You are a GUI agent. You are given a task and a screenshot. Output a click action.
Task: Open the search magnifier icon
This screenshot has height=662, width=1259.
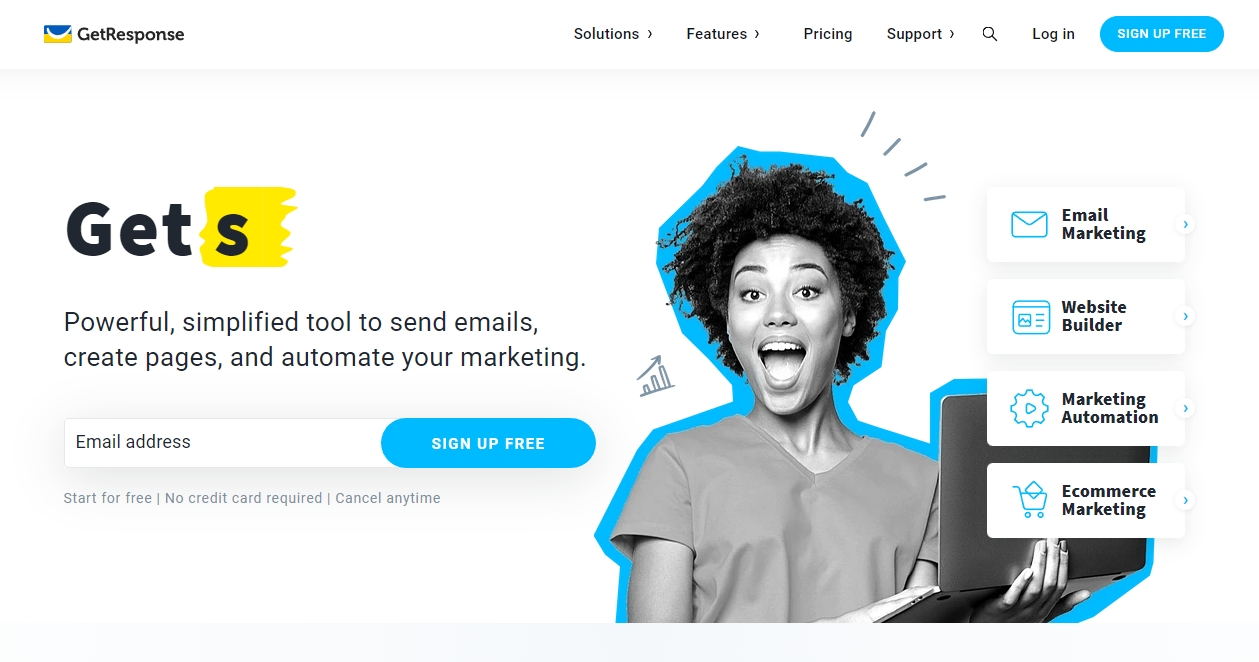click(990, 34)
